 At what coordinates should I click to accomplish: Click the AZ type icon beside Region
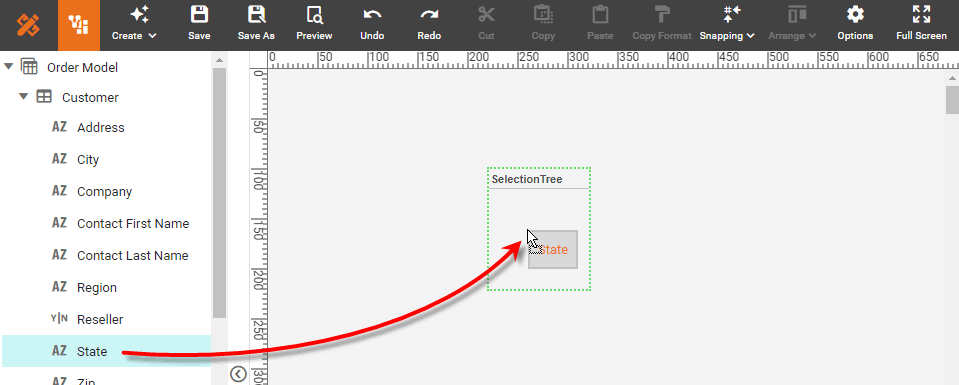click(x=59, y=286)
